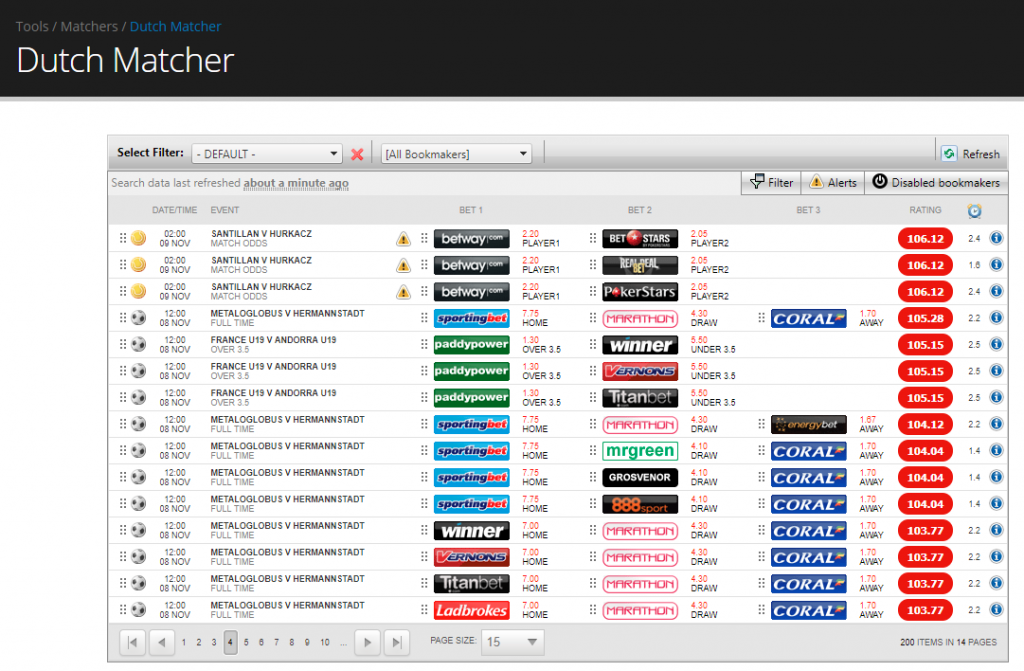Viewport: 1024px width, 671px height.
Task: Go to the previous page
Action: (x=161, y=642)
